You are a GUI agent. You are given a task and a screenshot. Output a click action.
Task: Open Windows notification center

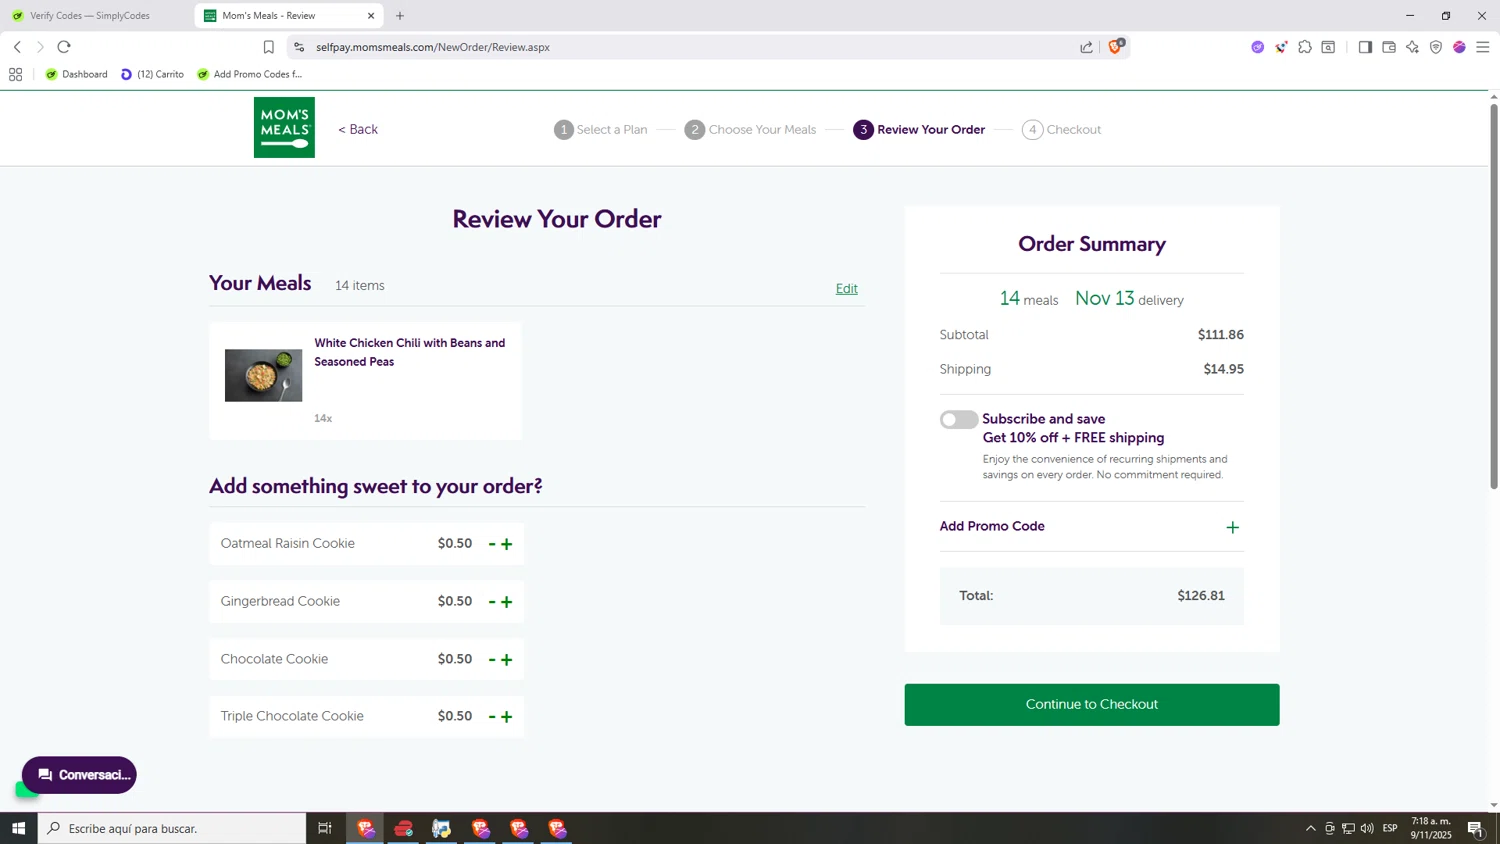(x=1476, y=828)
